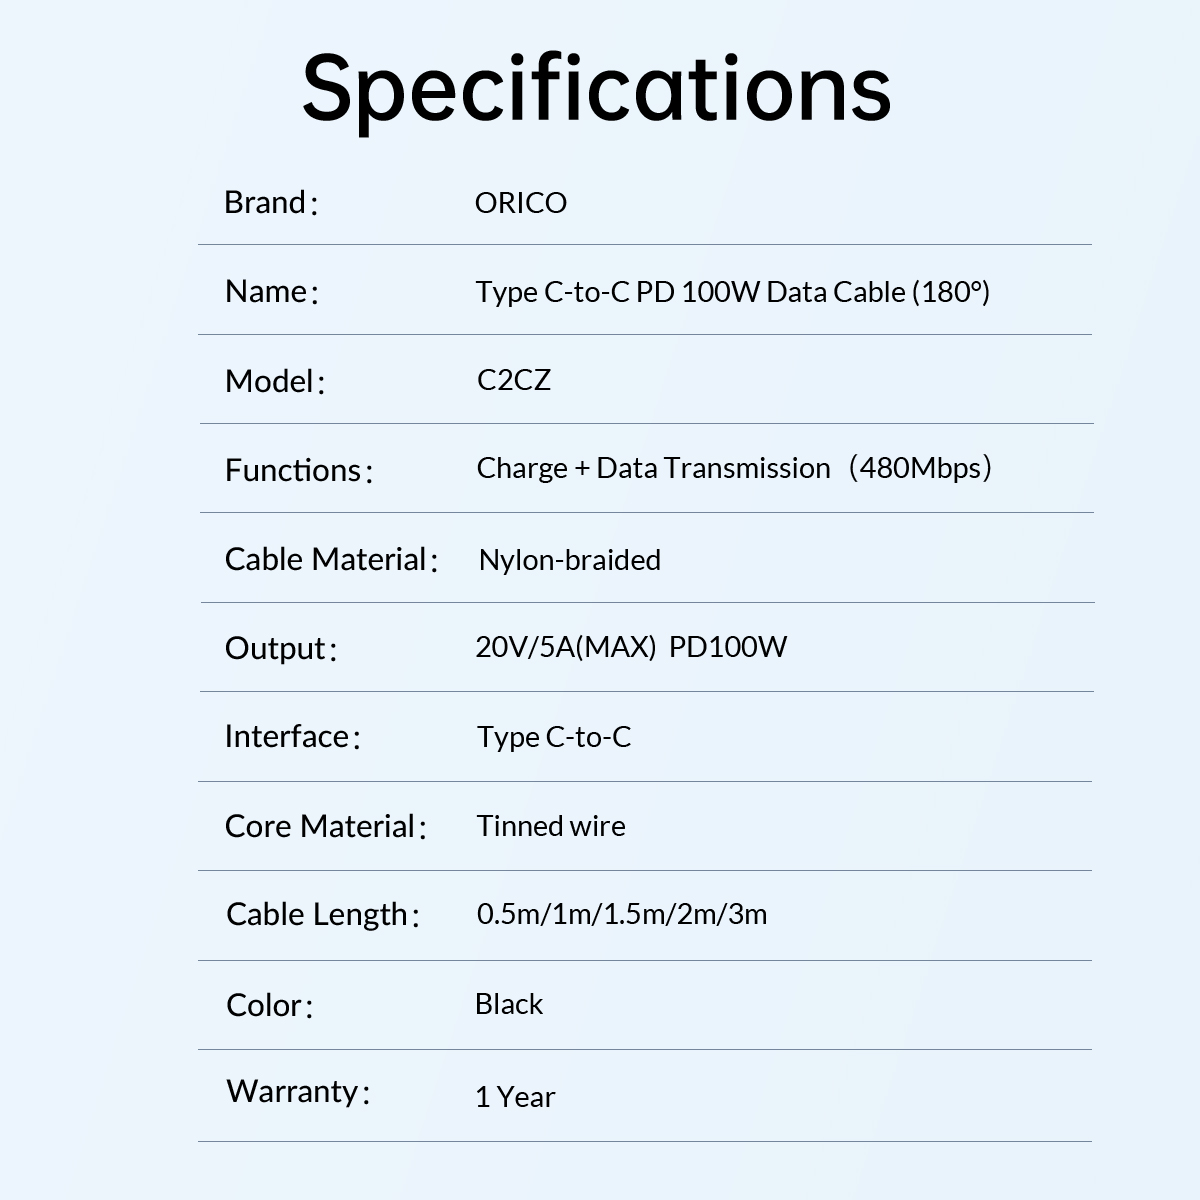
Task: Click the Core Material label
Action: 320,826
